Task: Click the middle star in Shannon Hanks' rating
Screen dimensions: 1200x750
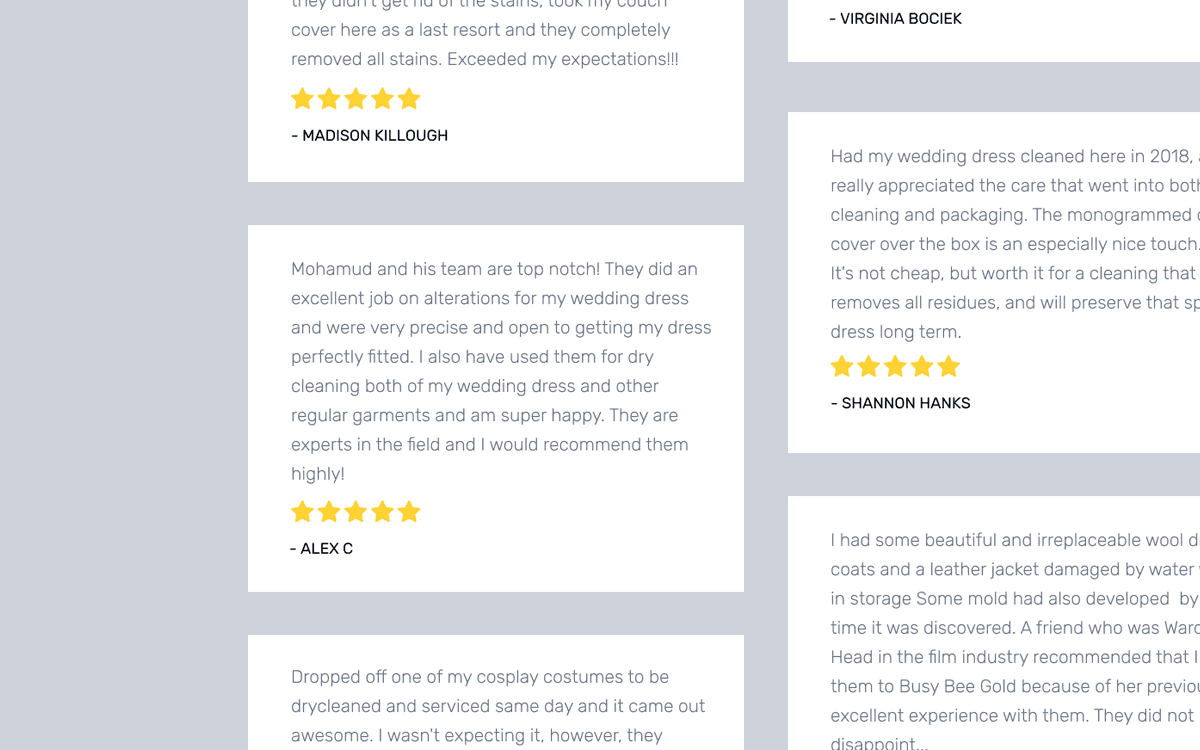Action: coord(895,367)
